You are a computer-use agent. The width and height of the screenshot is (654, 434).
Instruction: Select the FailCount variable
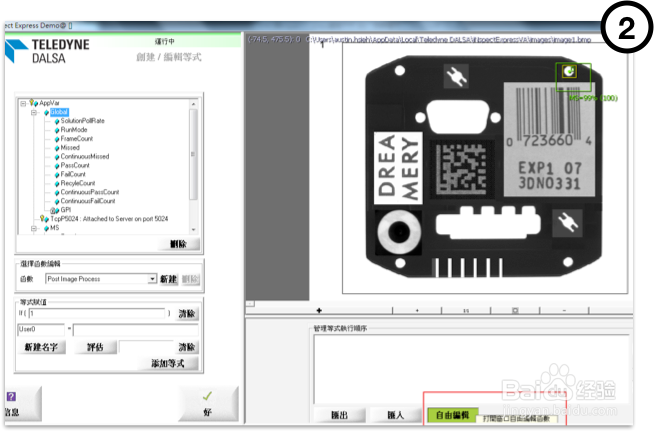point(73,174)
